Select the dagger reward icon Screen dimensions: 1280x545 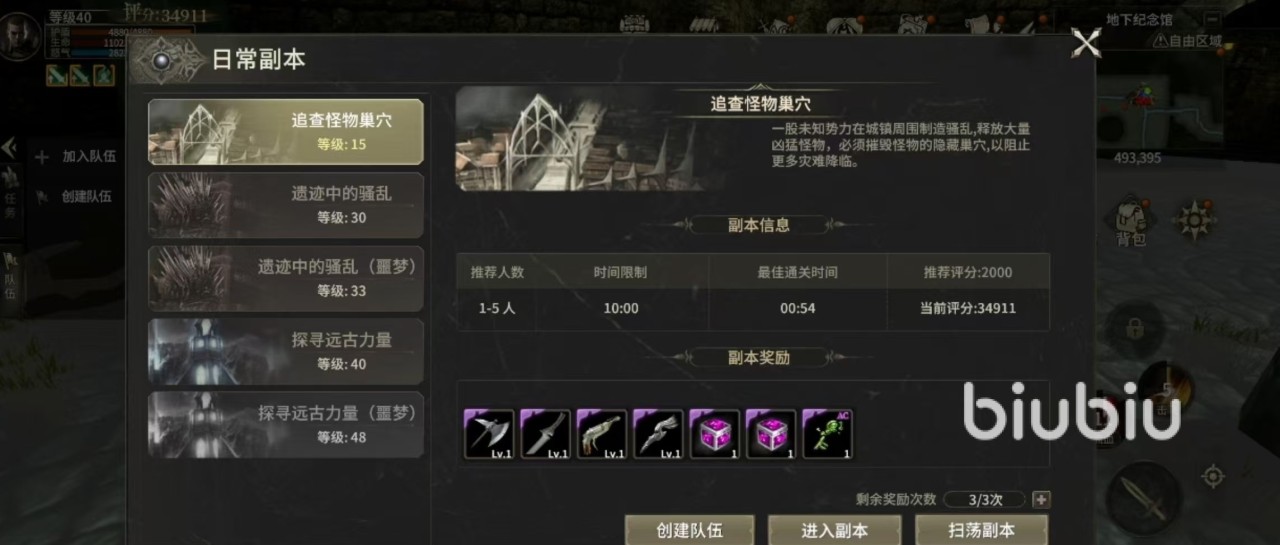545,435
